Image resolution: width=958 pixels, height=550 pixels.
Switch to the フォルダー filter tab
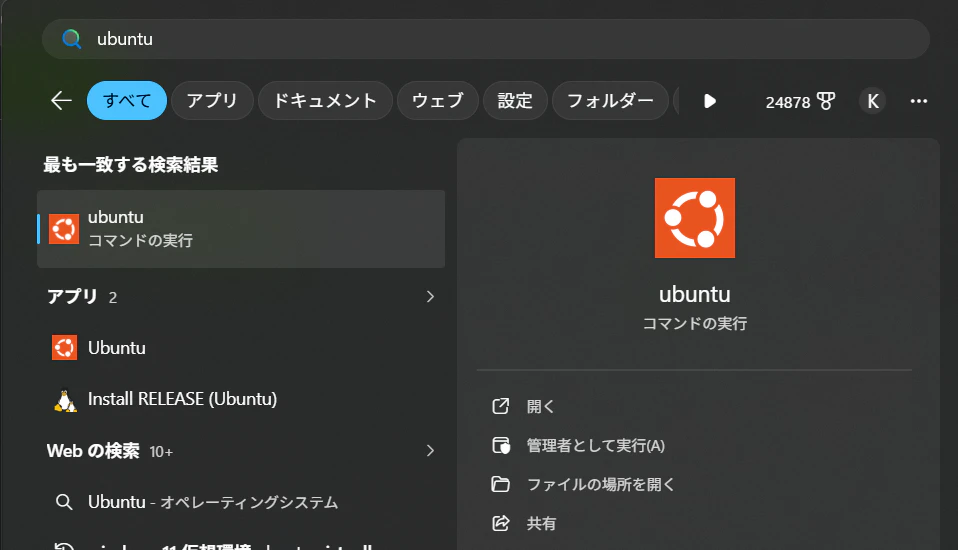point(610,100)
